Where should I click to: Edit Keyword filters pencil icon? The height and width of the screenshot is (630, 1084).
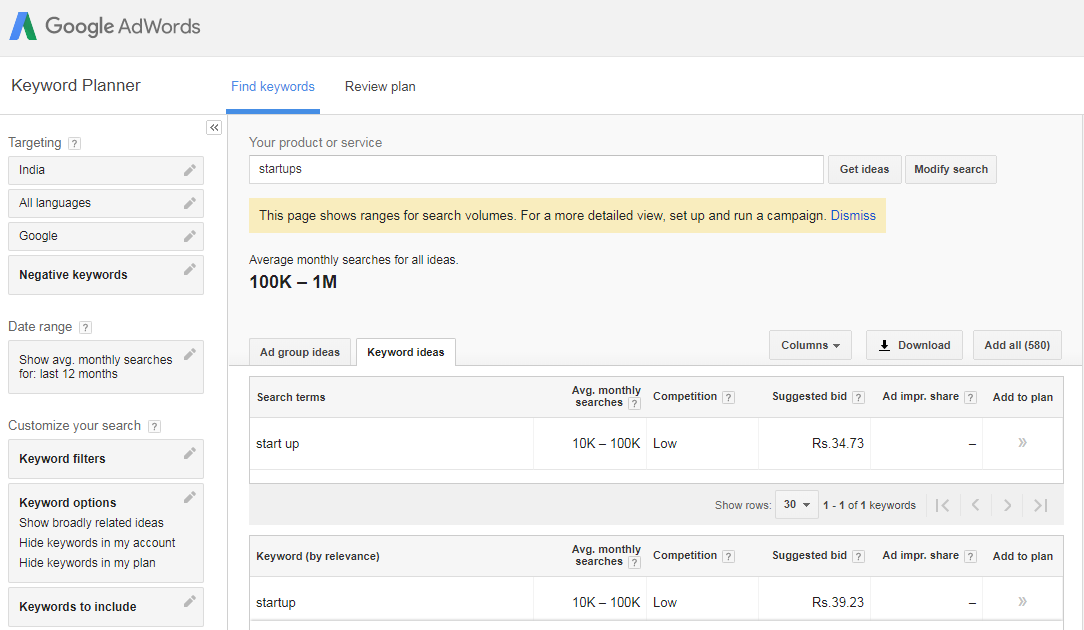click(x=189, y=454)
